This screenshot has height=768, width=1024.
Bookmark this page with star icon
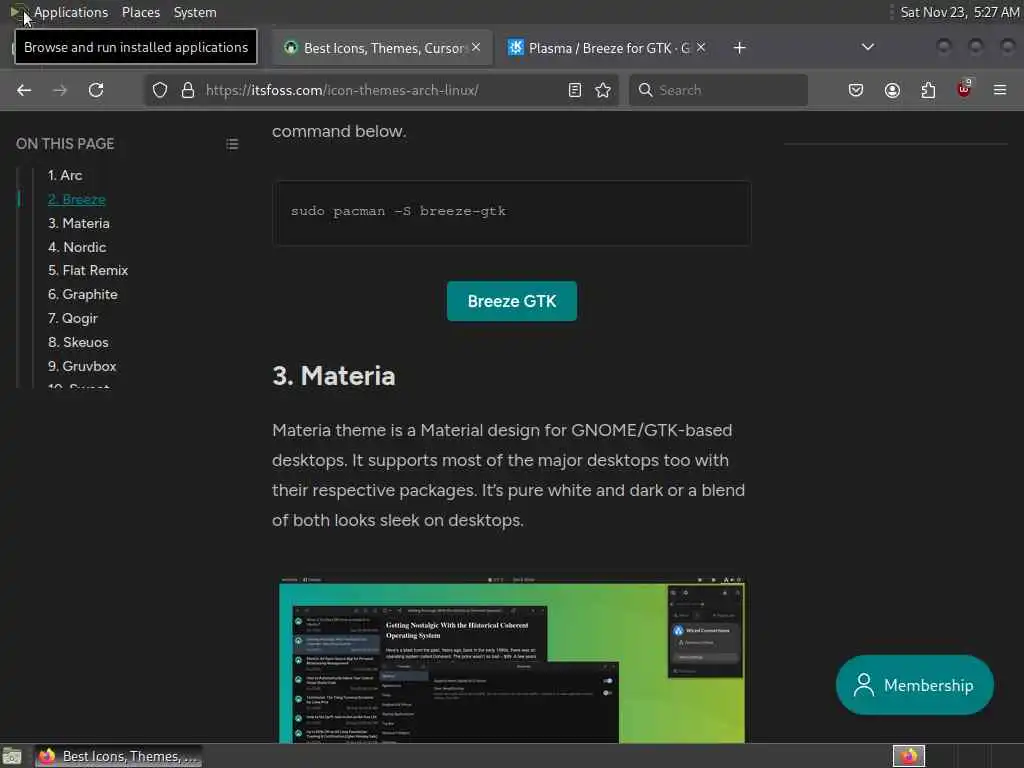[603, 90]
